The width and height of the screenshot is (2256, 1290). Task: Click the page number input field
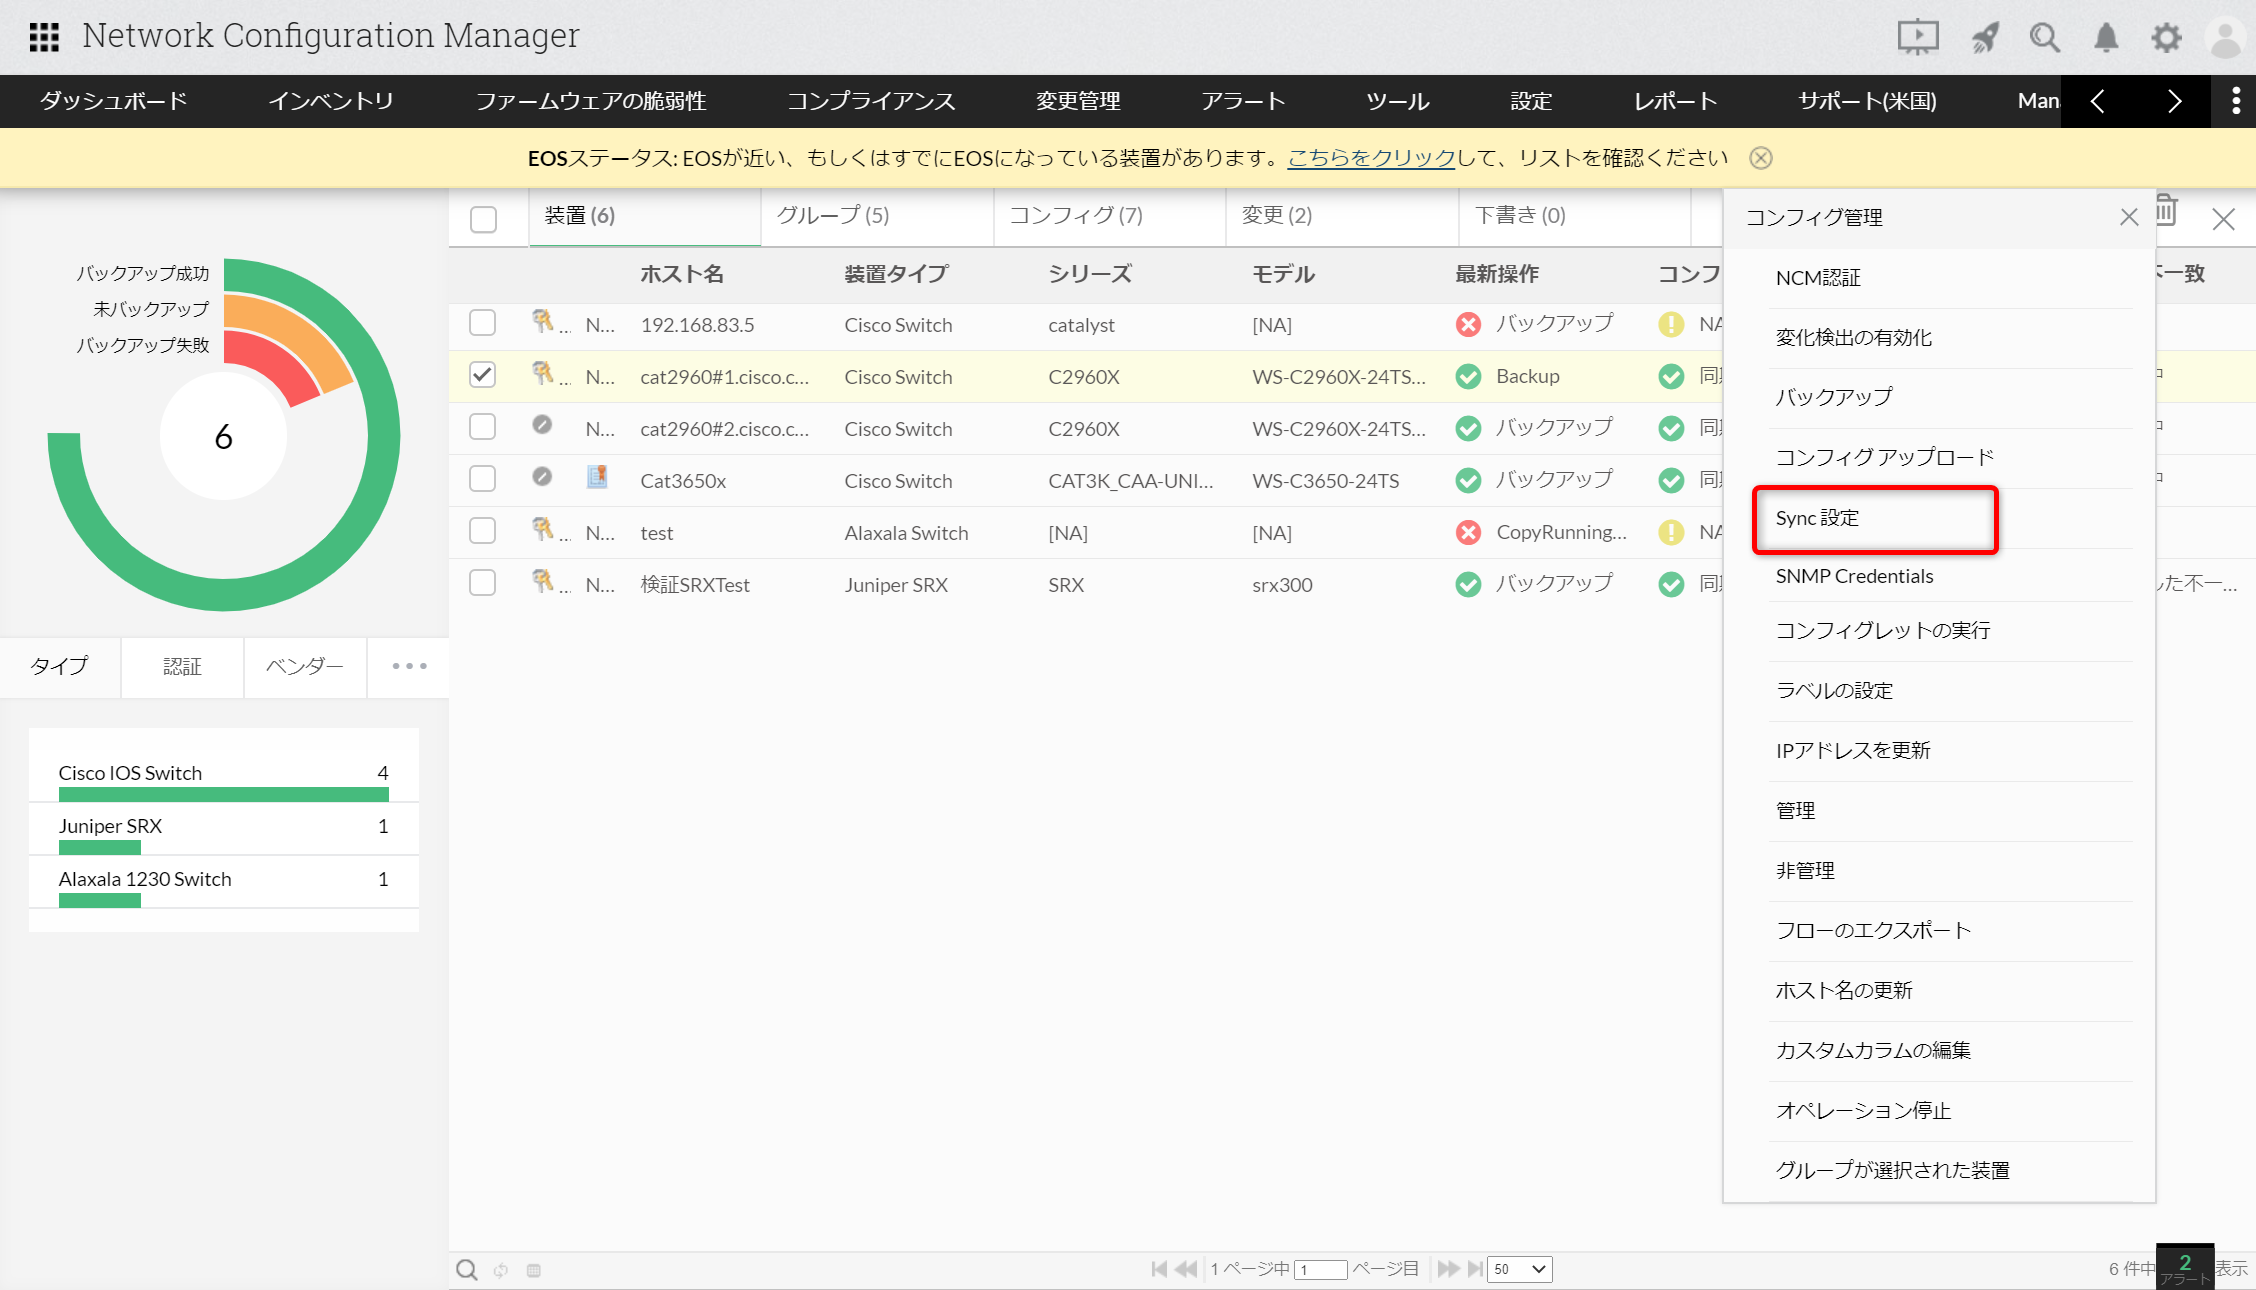[x=1320, y=1269]
